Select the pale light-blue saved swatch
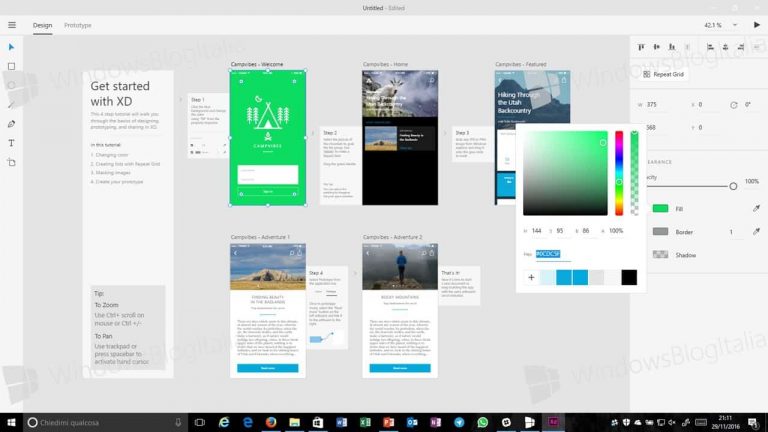The image size is (768, 432). coord(548,277)
